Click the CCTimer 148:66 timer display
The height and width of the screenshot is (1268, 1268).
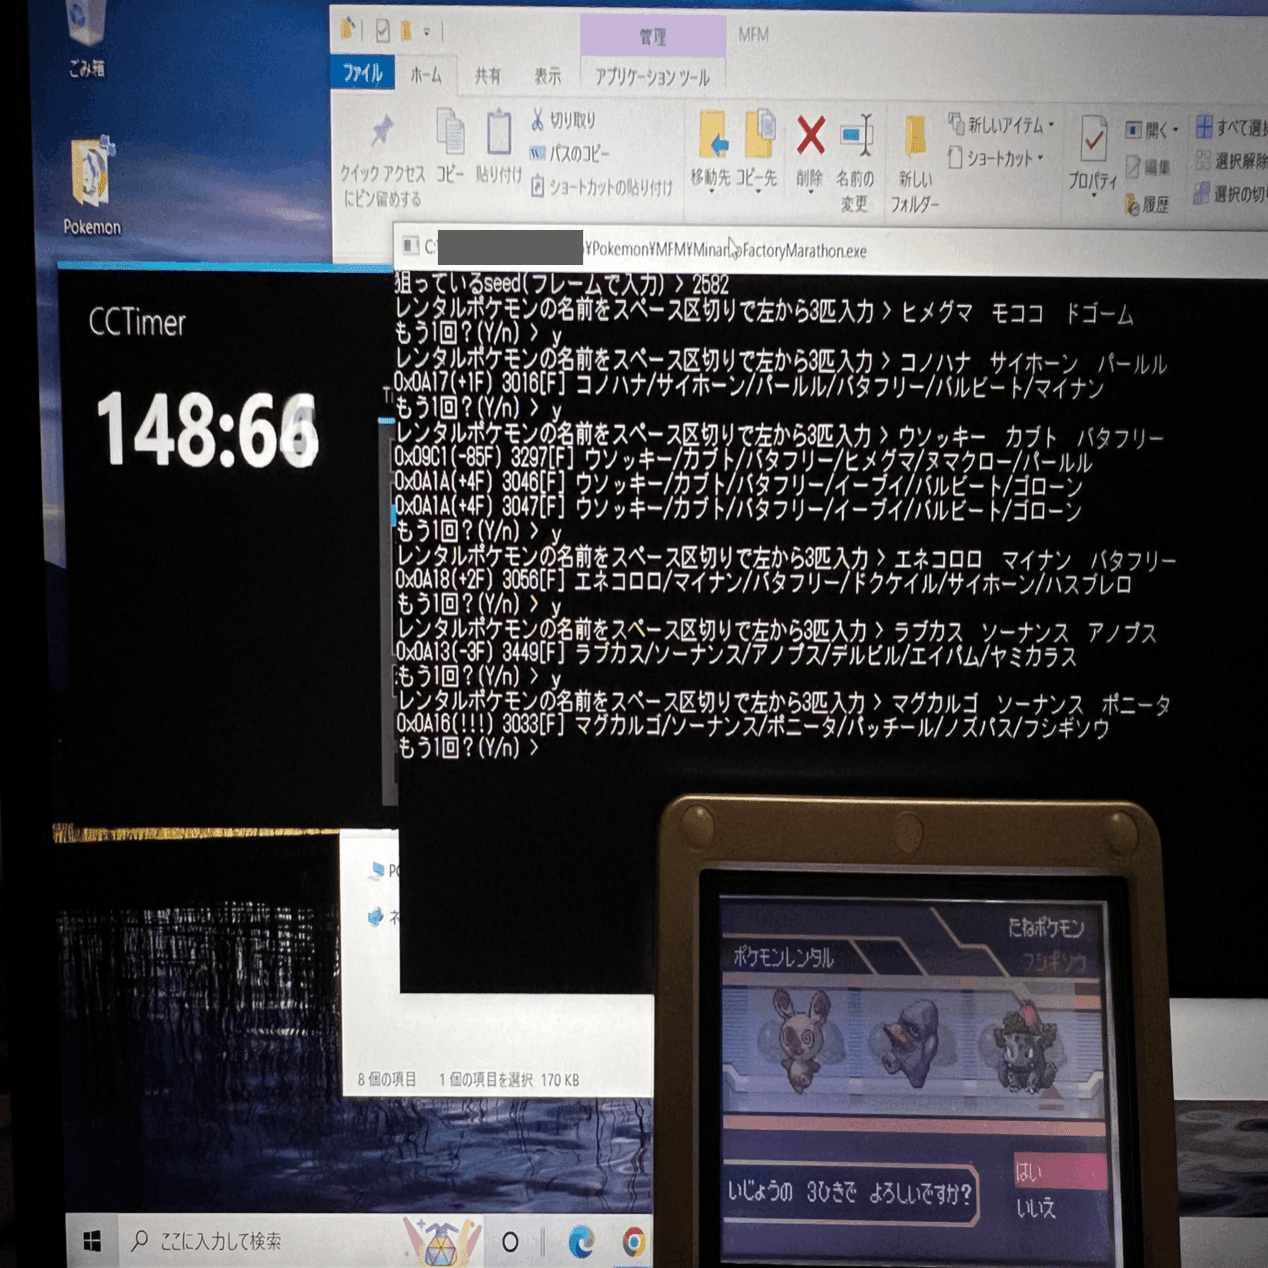coord(207,430)
